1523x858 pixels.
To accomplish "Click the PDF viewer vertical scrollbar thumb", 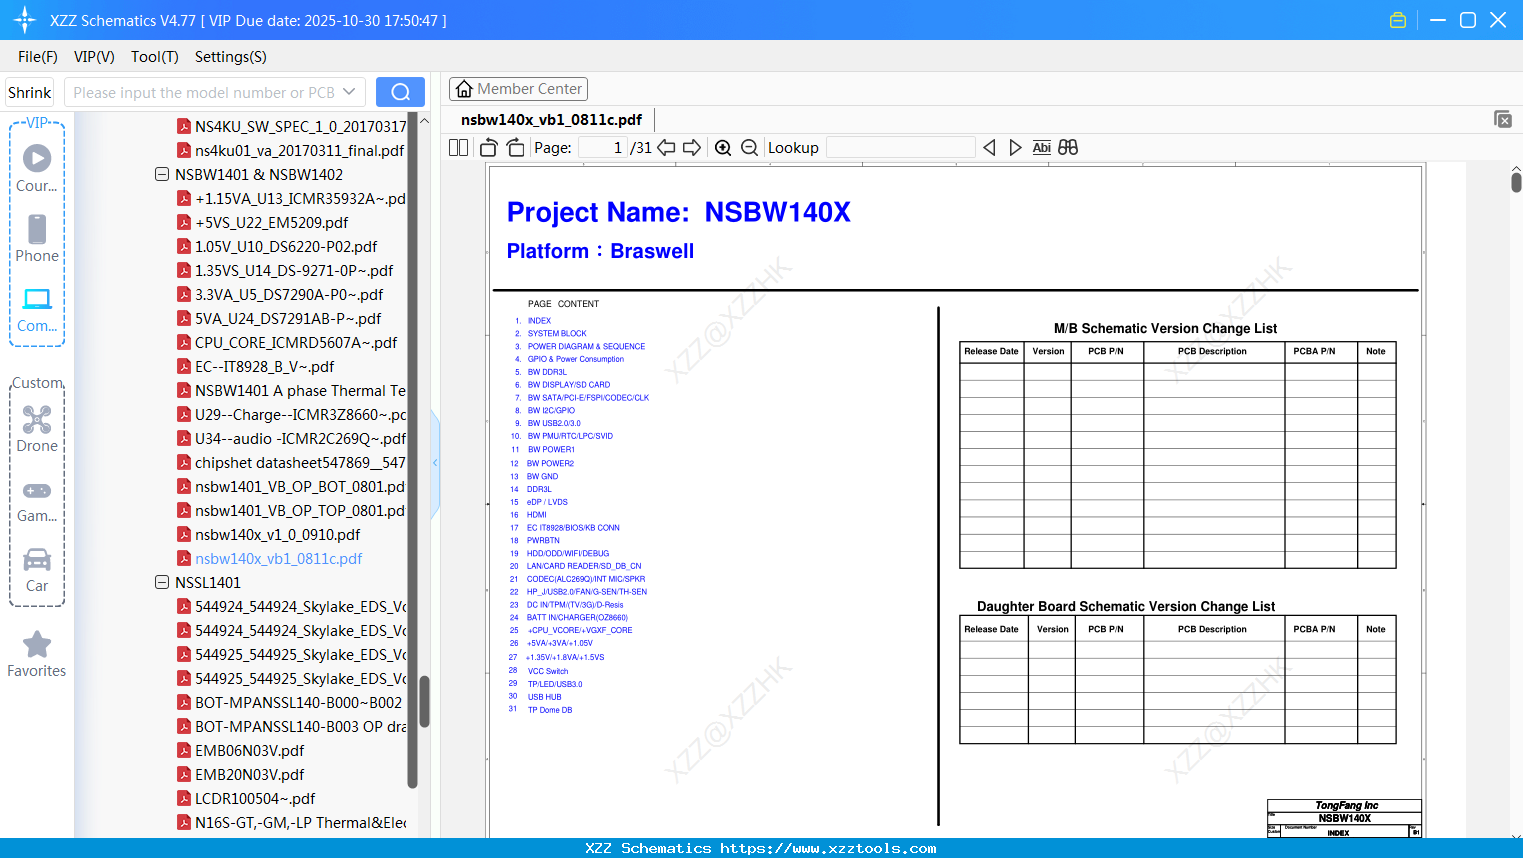I will pos(1516,182).
